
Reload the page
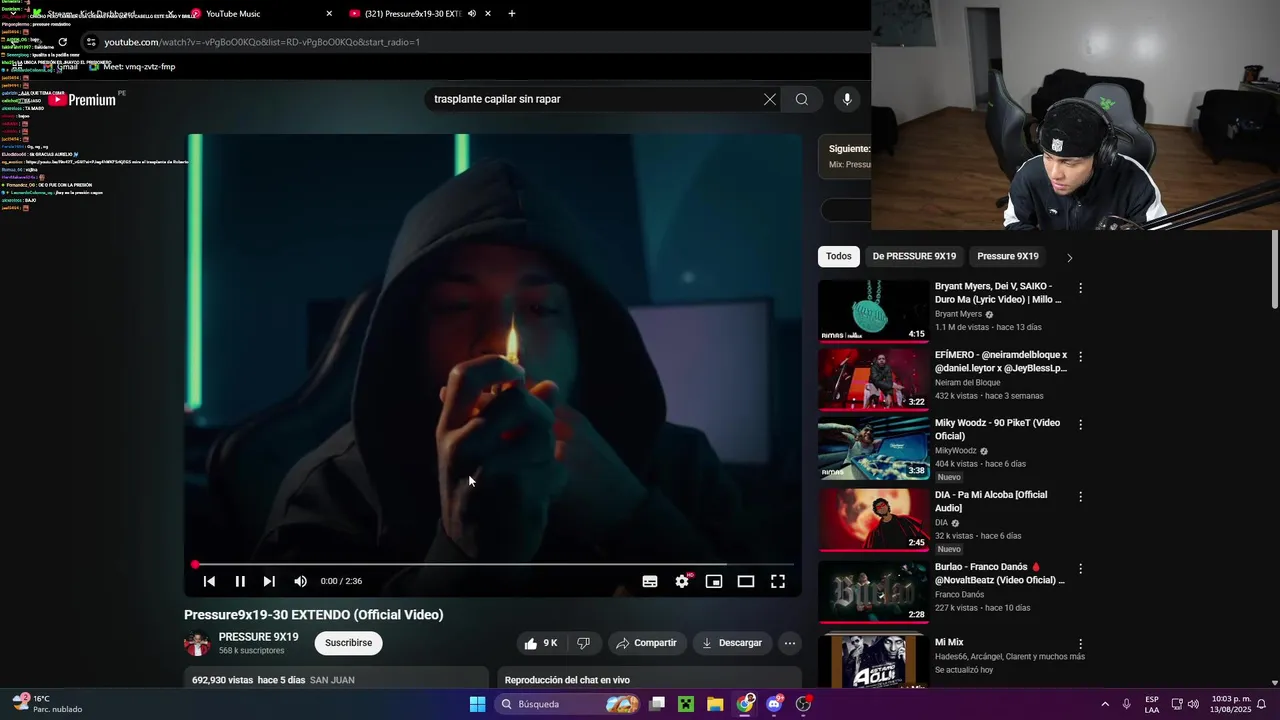coord(62,42)
